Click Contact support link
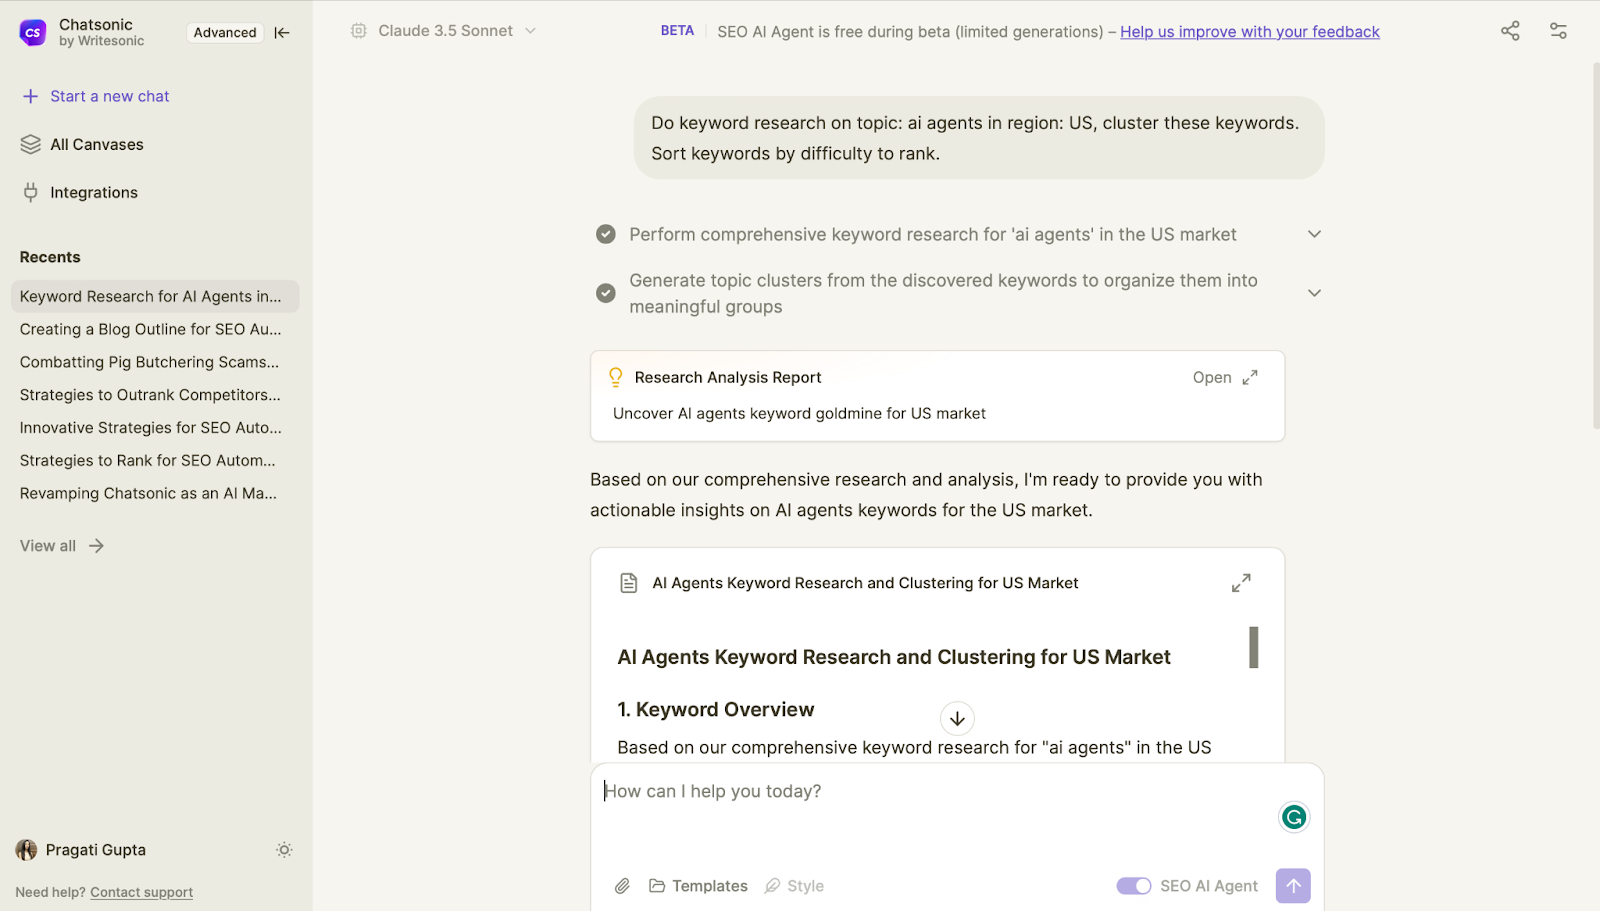Screen dimensions: 1600x911 pyautogui.click(x=141, y=892)
